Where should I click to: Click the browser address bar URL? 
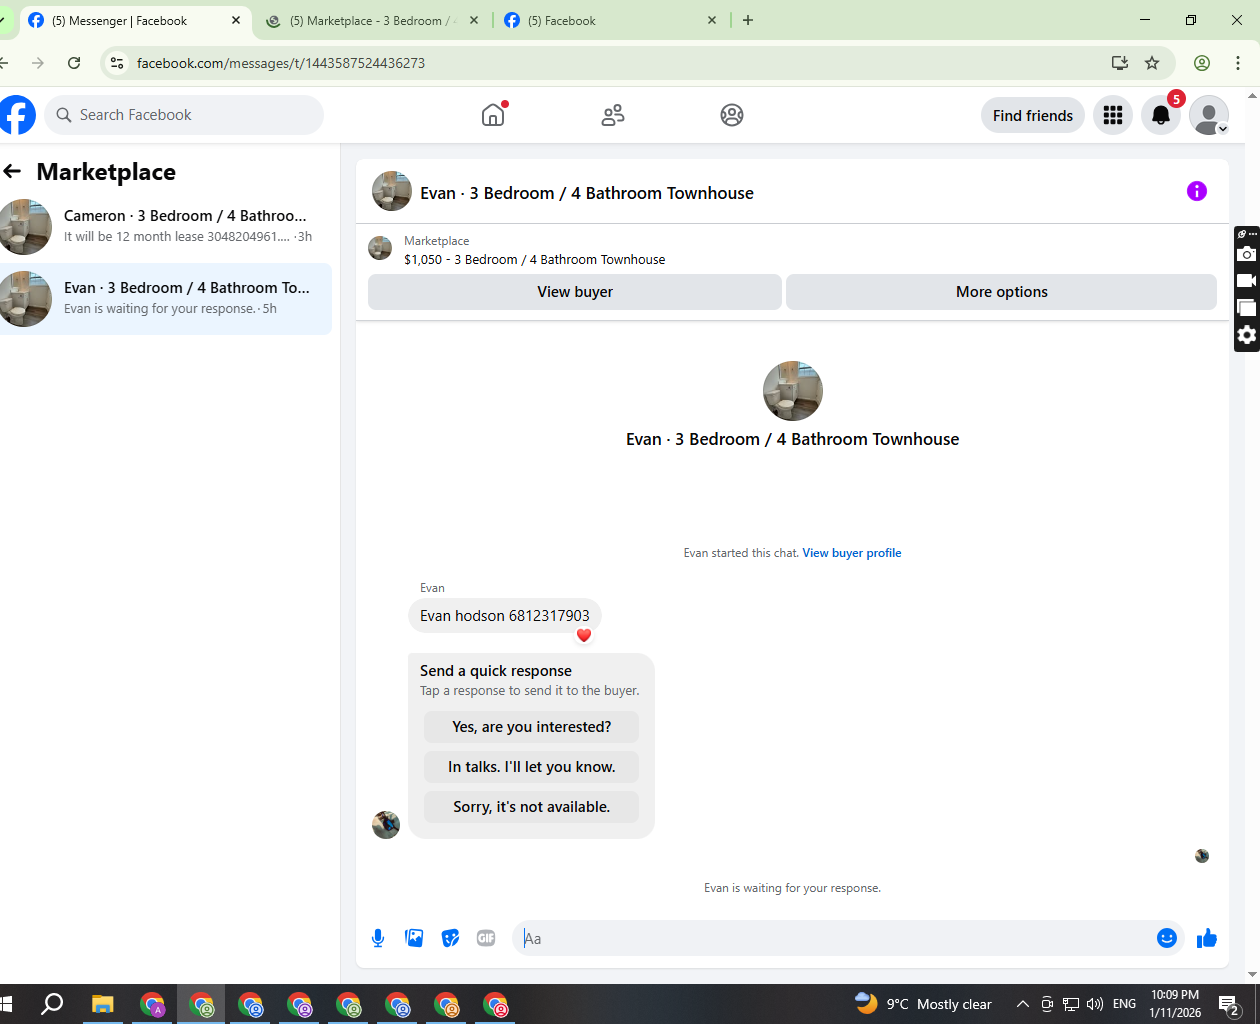click(281, 63)
